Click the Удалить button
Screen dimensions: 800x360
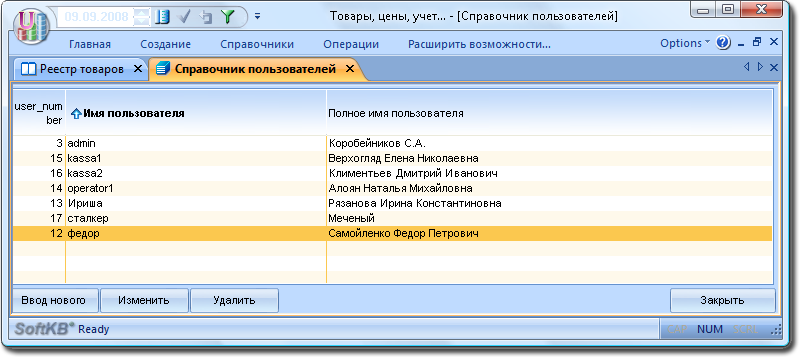pos(234,300)
